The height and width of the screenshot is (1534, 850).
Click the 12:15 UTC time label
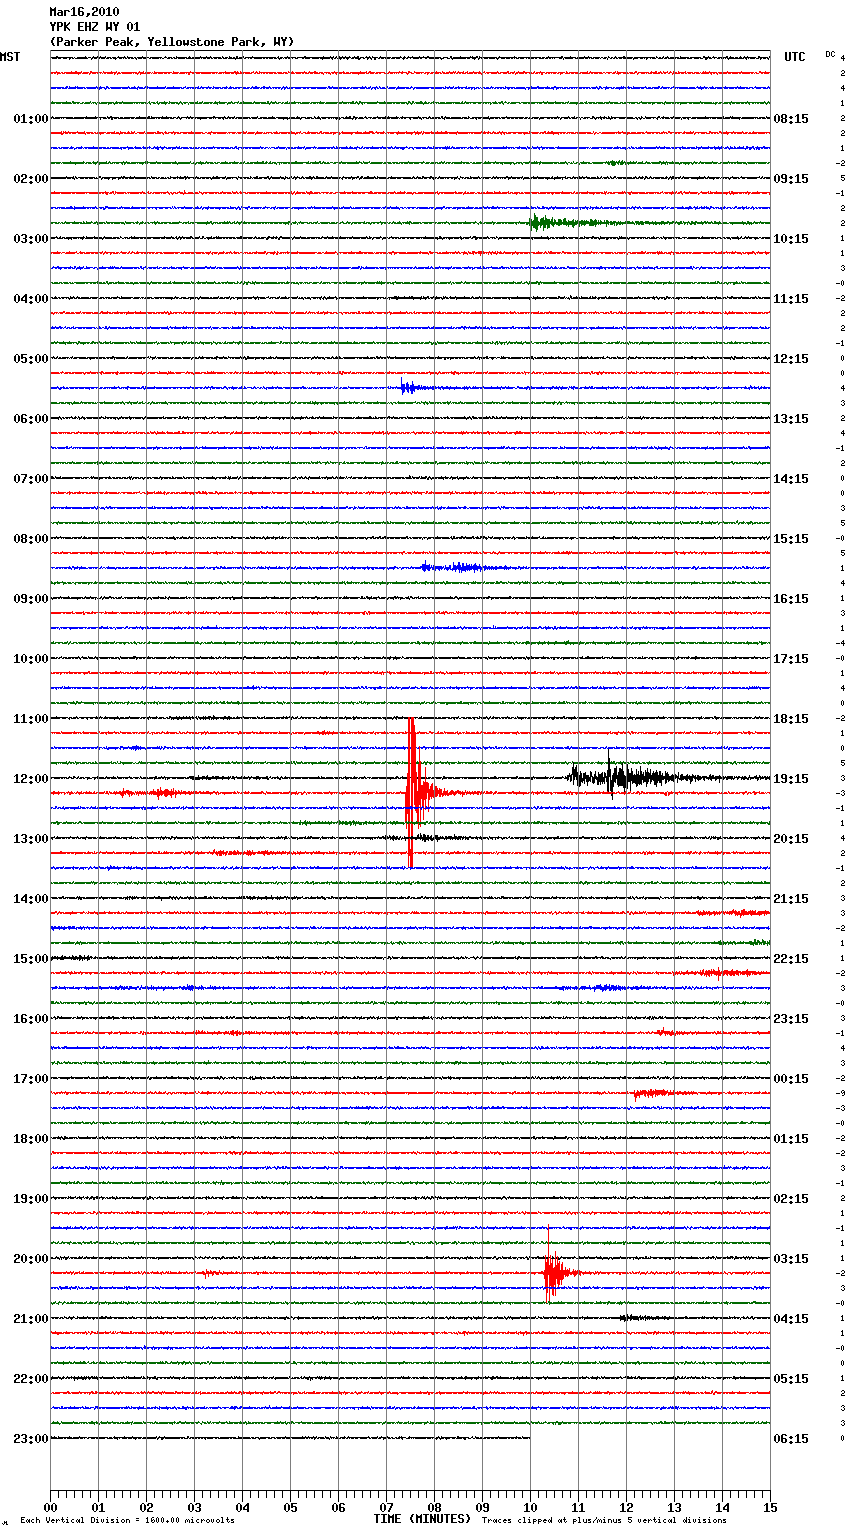click(x=791, y=359)
